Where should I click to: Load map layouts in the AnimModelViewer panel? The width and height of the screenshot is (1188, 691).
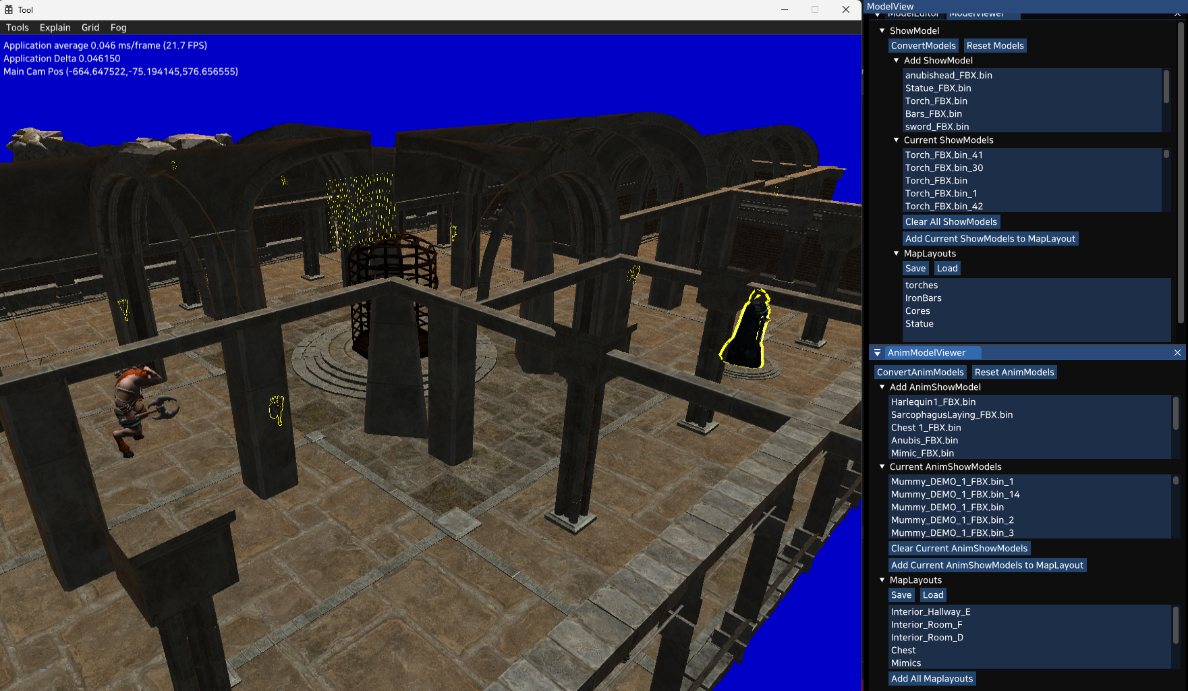click(933, 596)
